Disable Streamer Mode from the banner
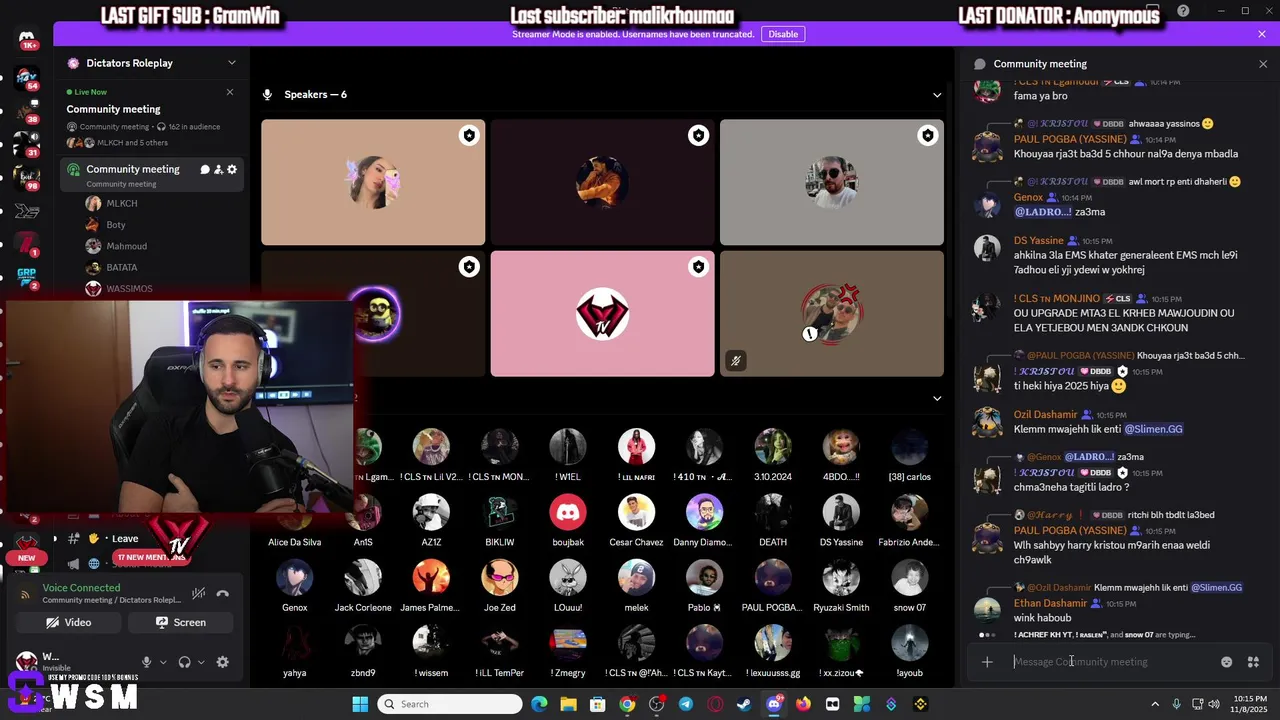The height and width of the screenshot is (720, 1280). (783, 34)
